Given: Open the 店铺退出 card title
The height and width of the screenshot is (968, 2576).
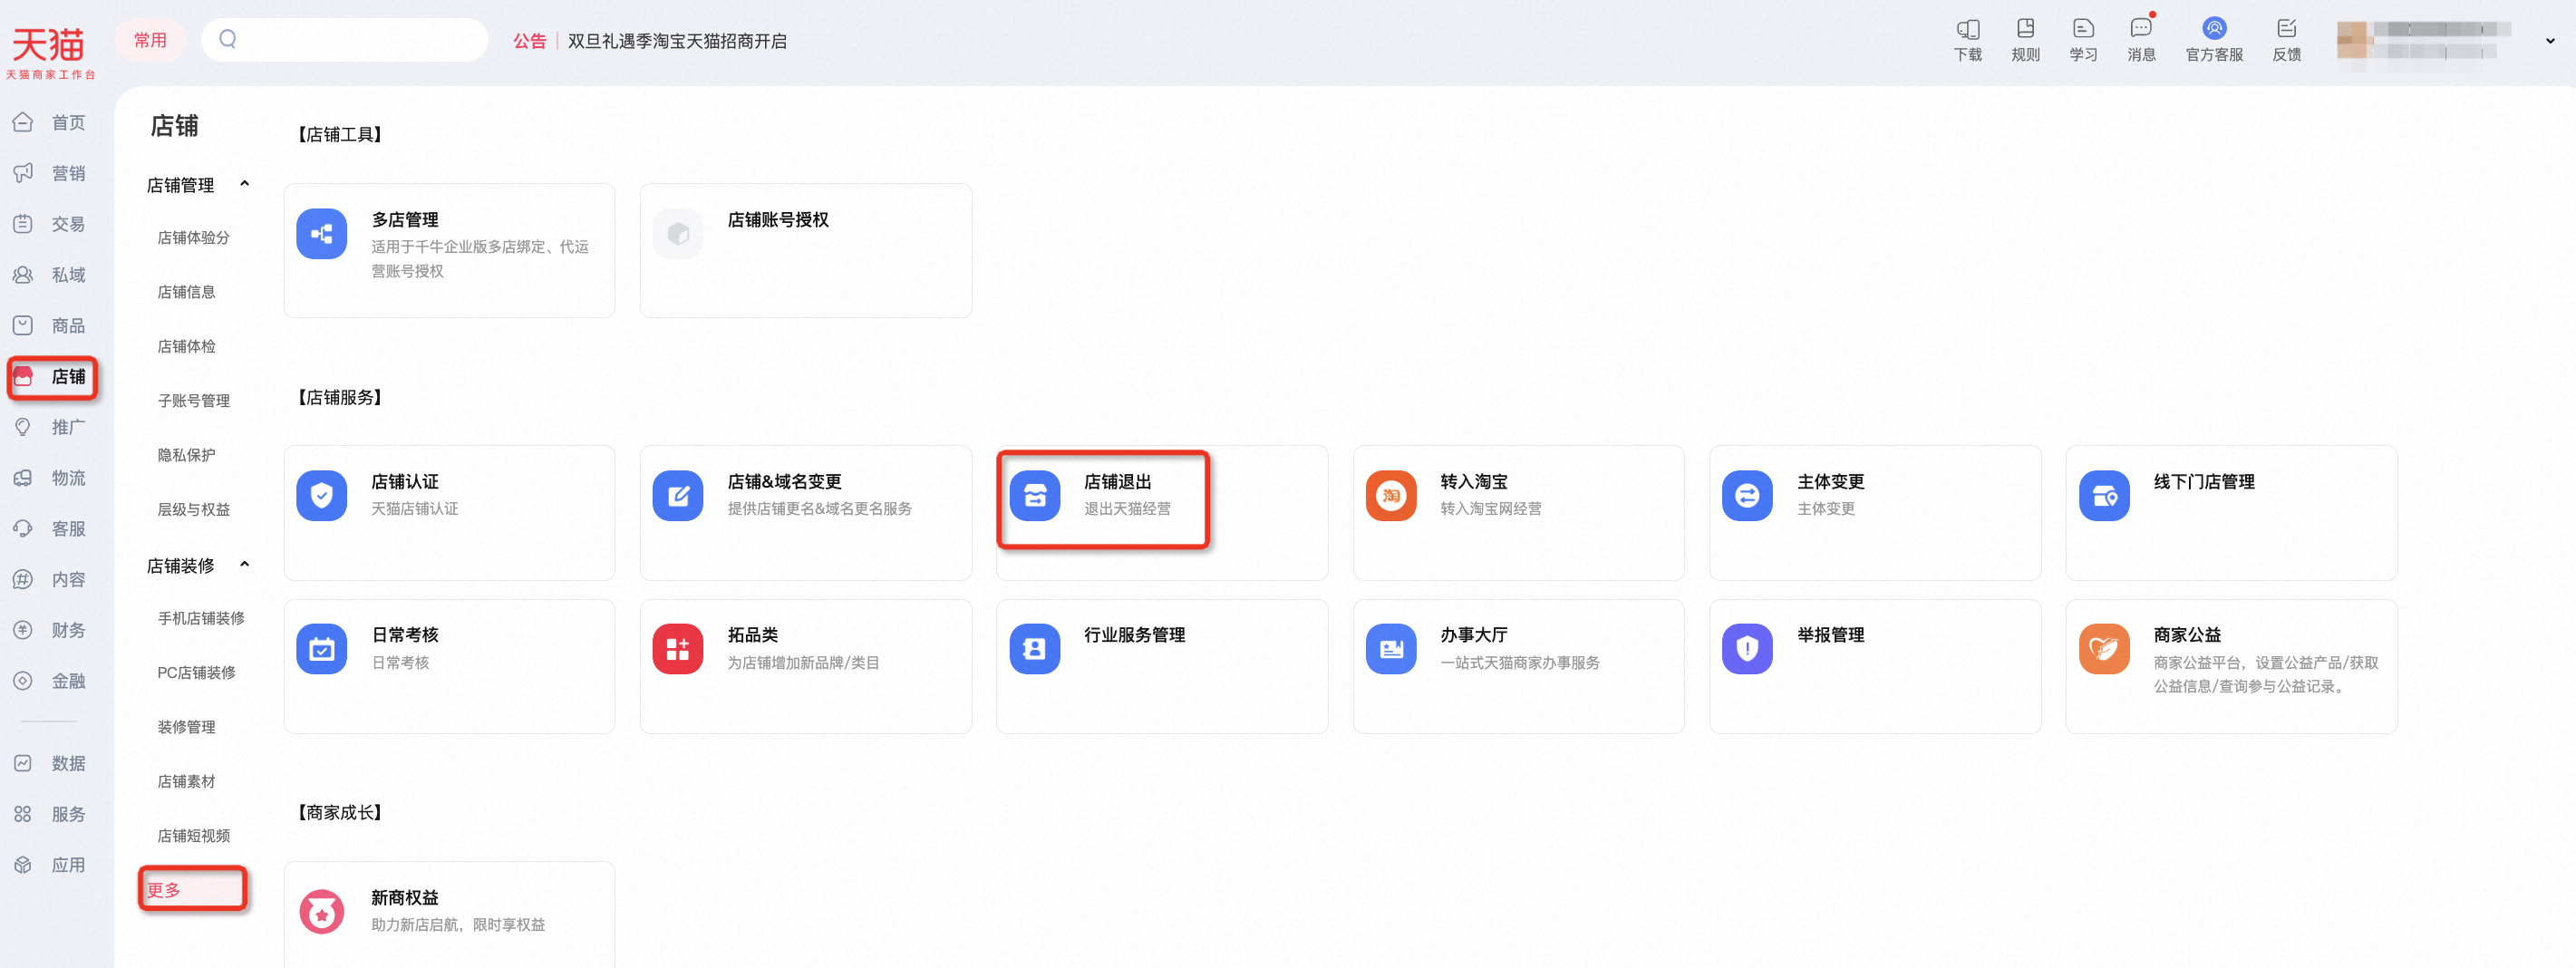Looking at the screenshot, I should pyautogui.click(x=1118, y=482).
